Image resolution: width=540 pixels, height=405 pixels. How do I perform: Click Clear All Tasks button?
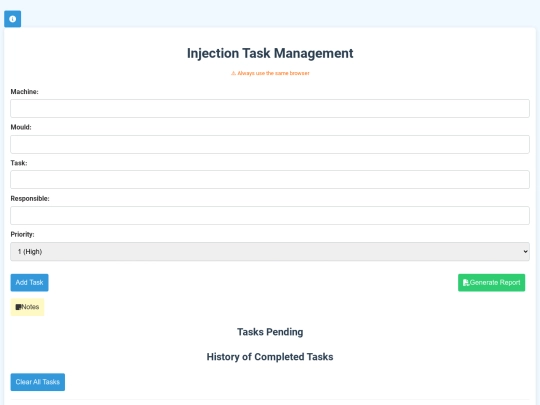point(38,382)
